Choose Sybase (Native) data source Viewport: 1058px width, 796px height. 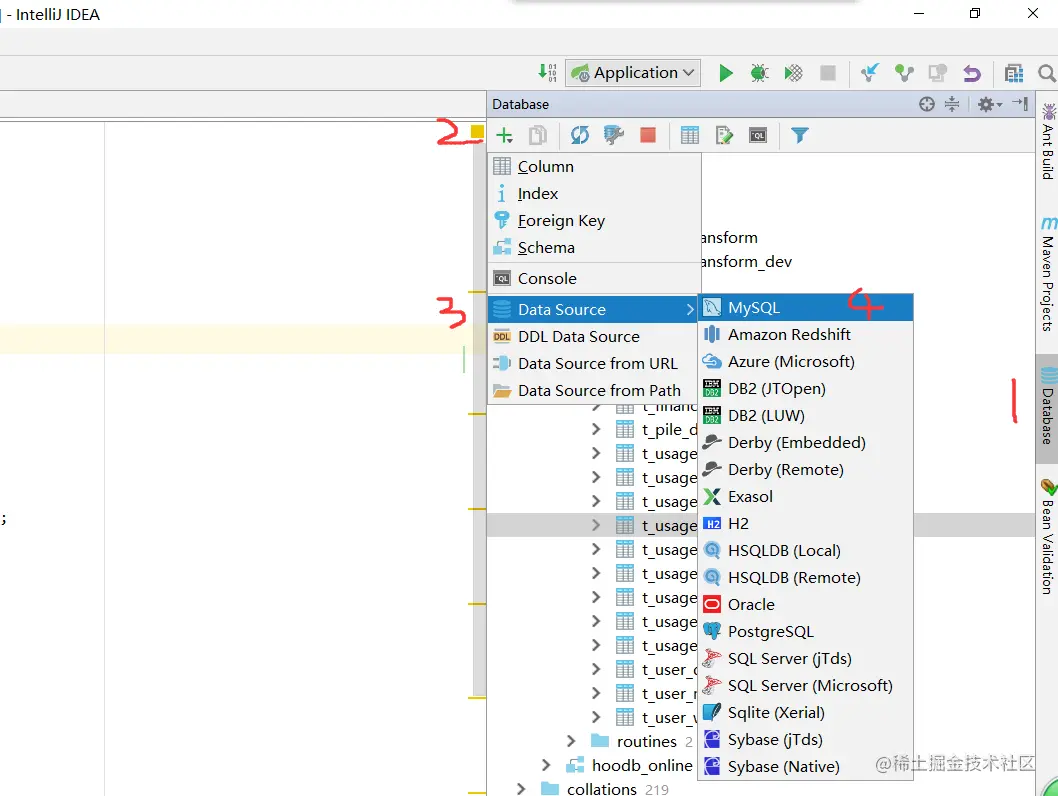(806, 766)
